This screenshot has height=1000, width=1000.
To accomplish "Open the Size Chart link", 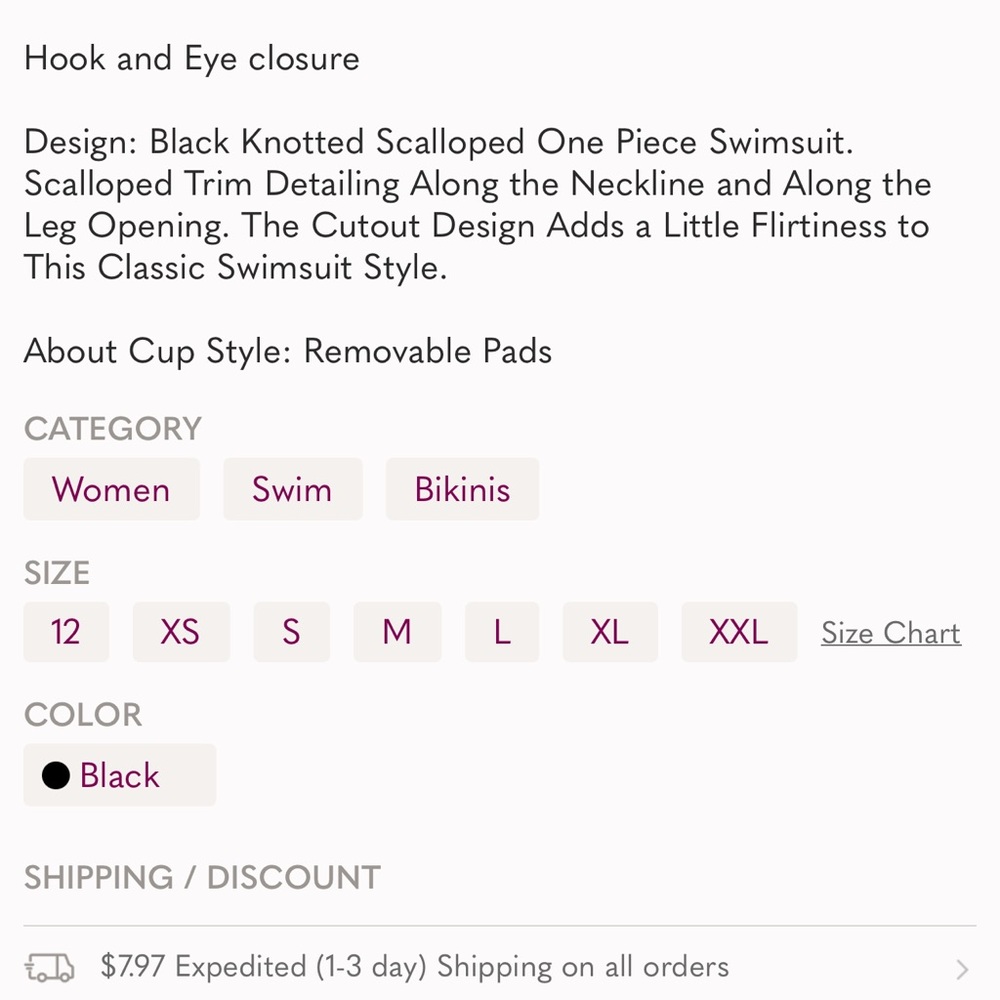I will (891, 633).
